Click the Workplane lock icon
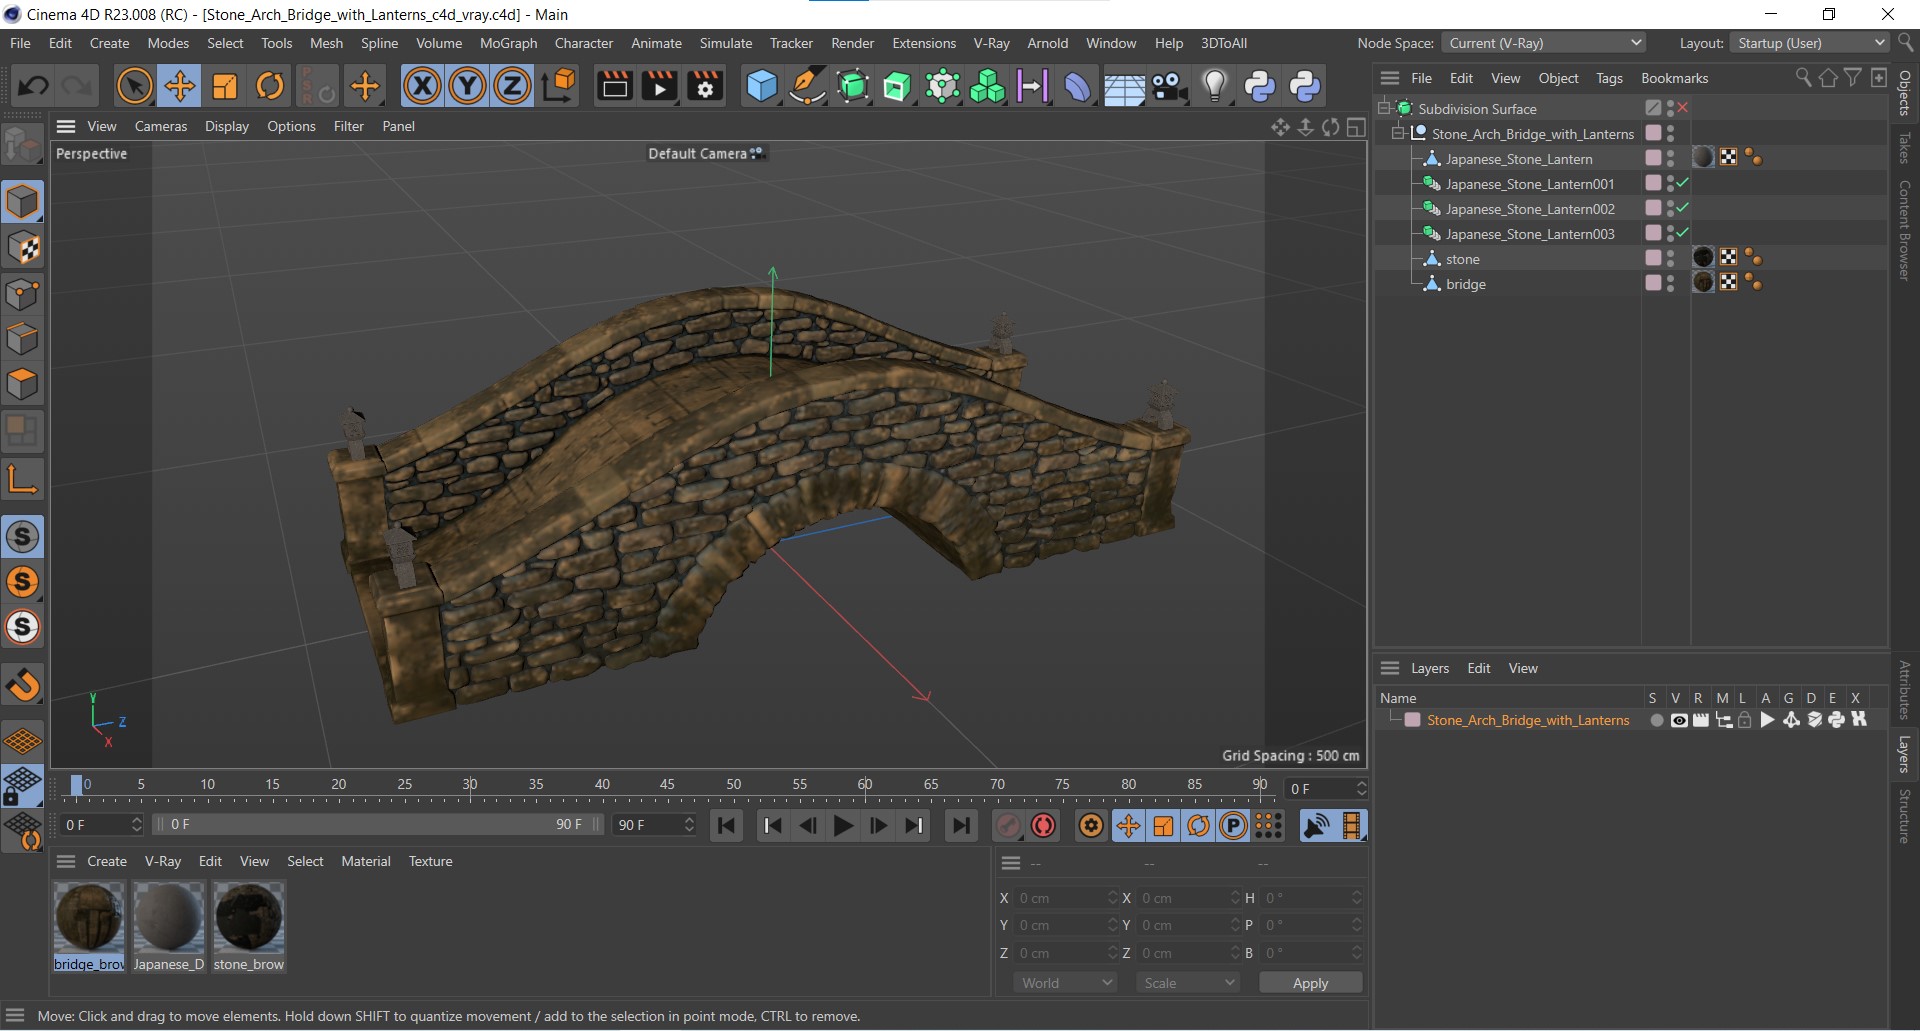 coord(22,785)
